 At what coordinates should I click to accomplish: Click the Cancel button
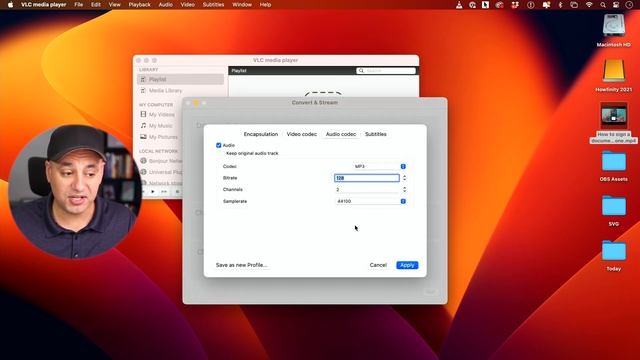click(378, 265)
